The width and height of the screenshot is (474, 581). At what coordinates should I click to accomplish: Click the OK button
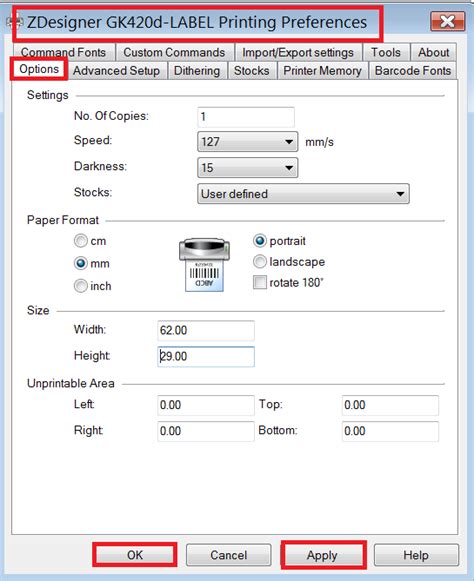135,555
